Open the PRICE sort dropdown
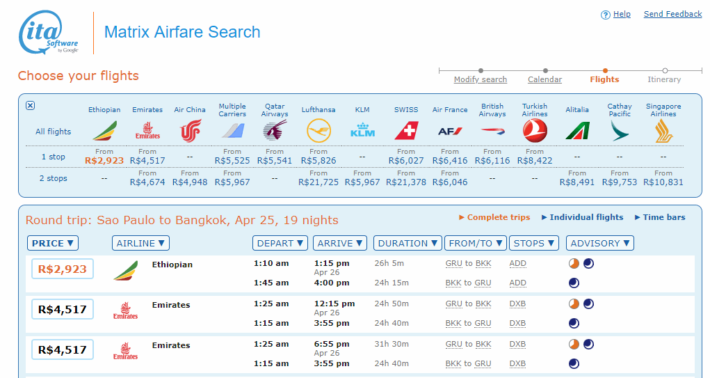The image size is (710, 378). pyautogui.click(x=53, y=243)
